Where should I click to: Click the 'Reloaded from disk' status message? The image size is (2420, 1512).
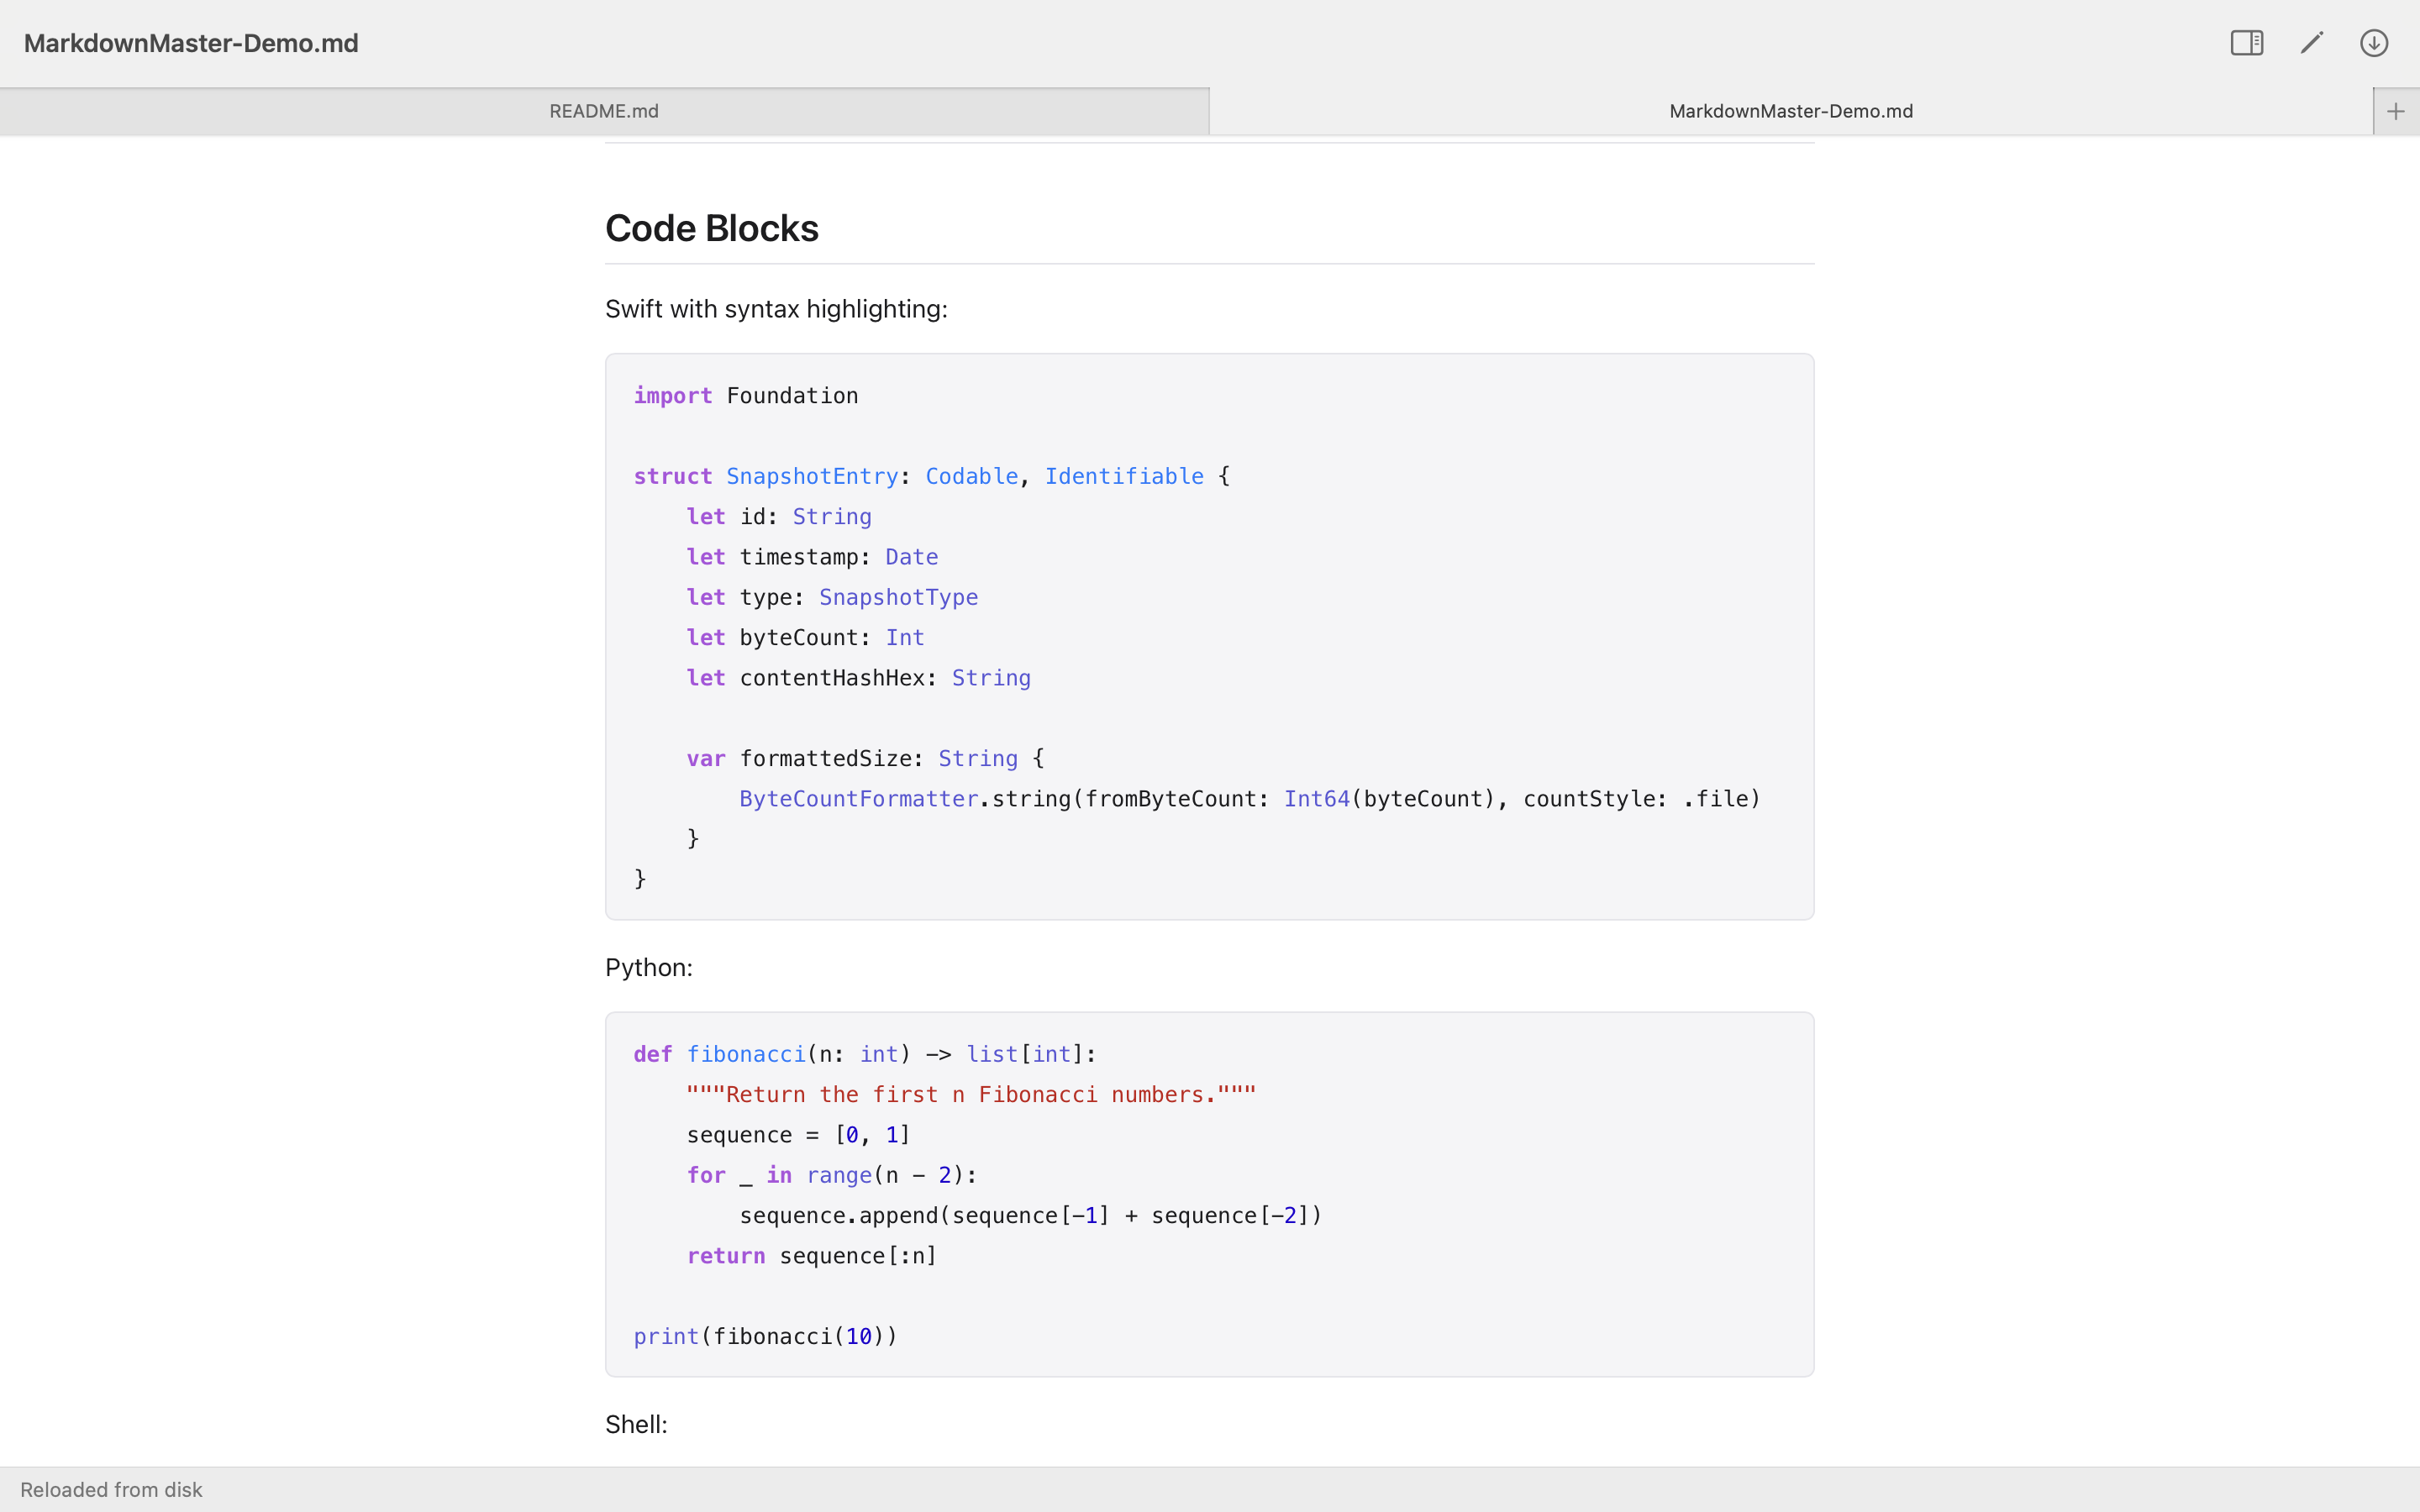111,1490
